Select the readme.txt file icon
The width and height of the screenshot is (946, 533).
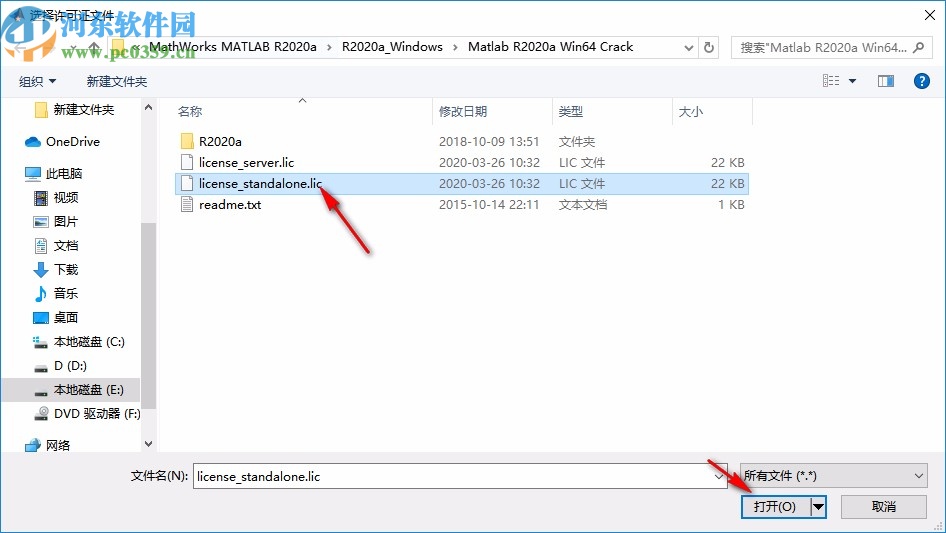point(187,205)
